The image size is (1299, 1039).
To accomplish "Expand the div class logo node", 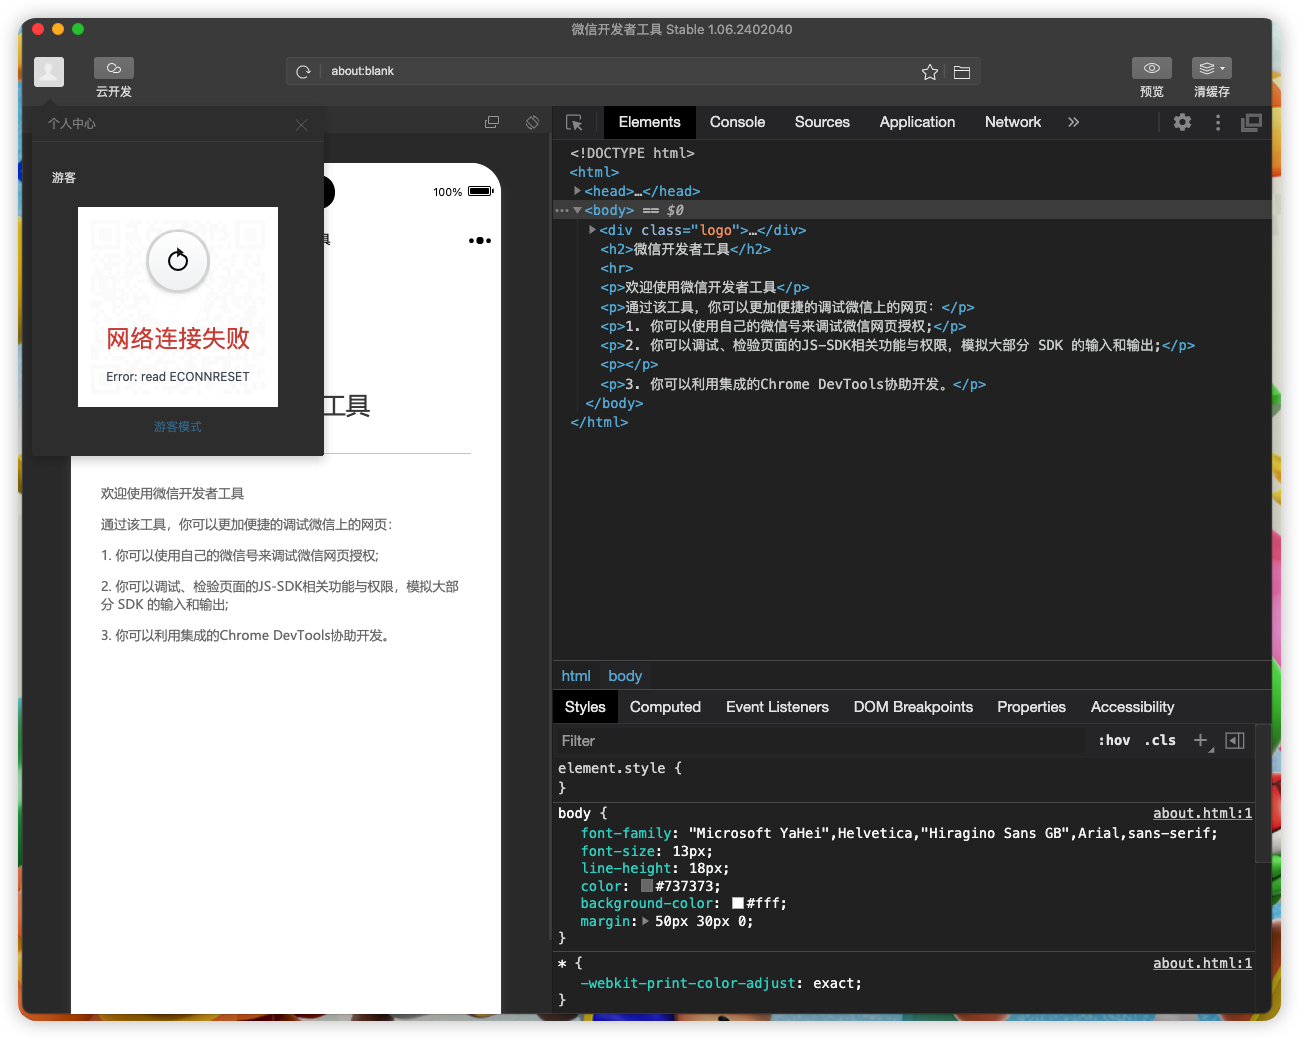I will 592,230.
